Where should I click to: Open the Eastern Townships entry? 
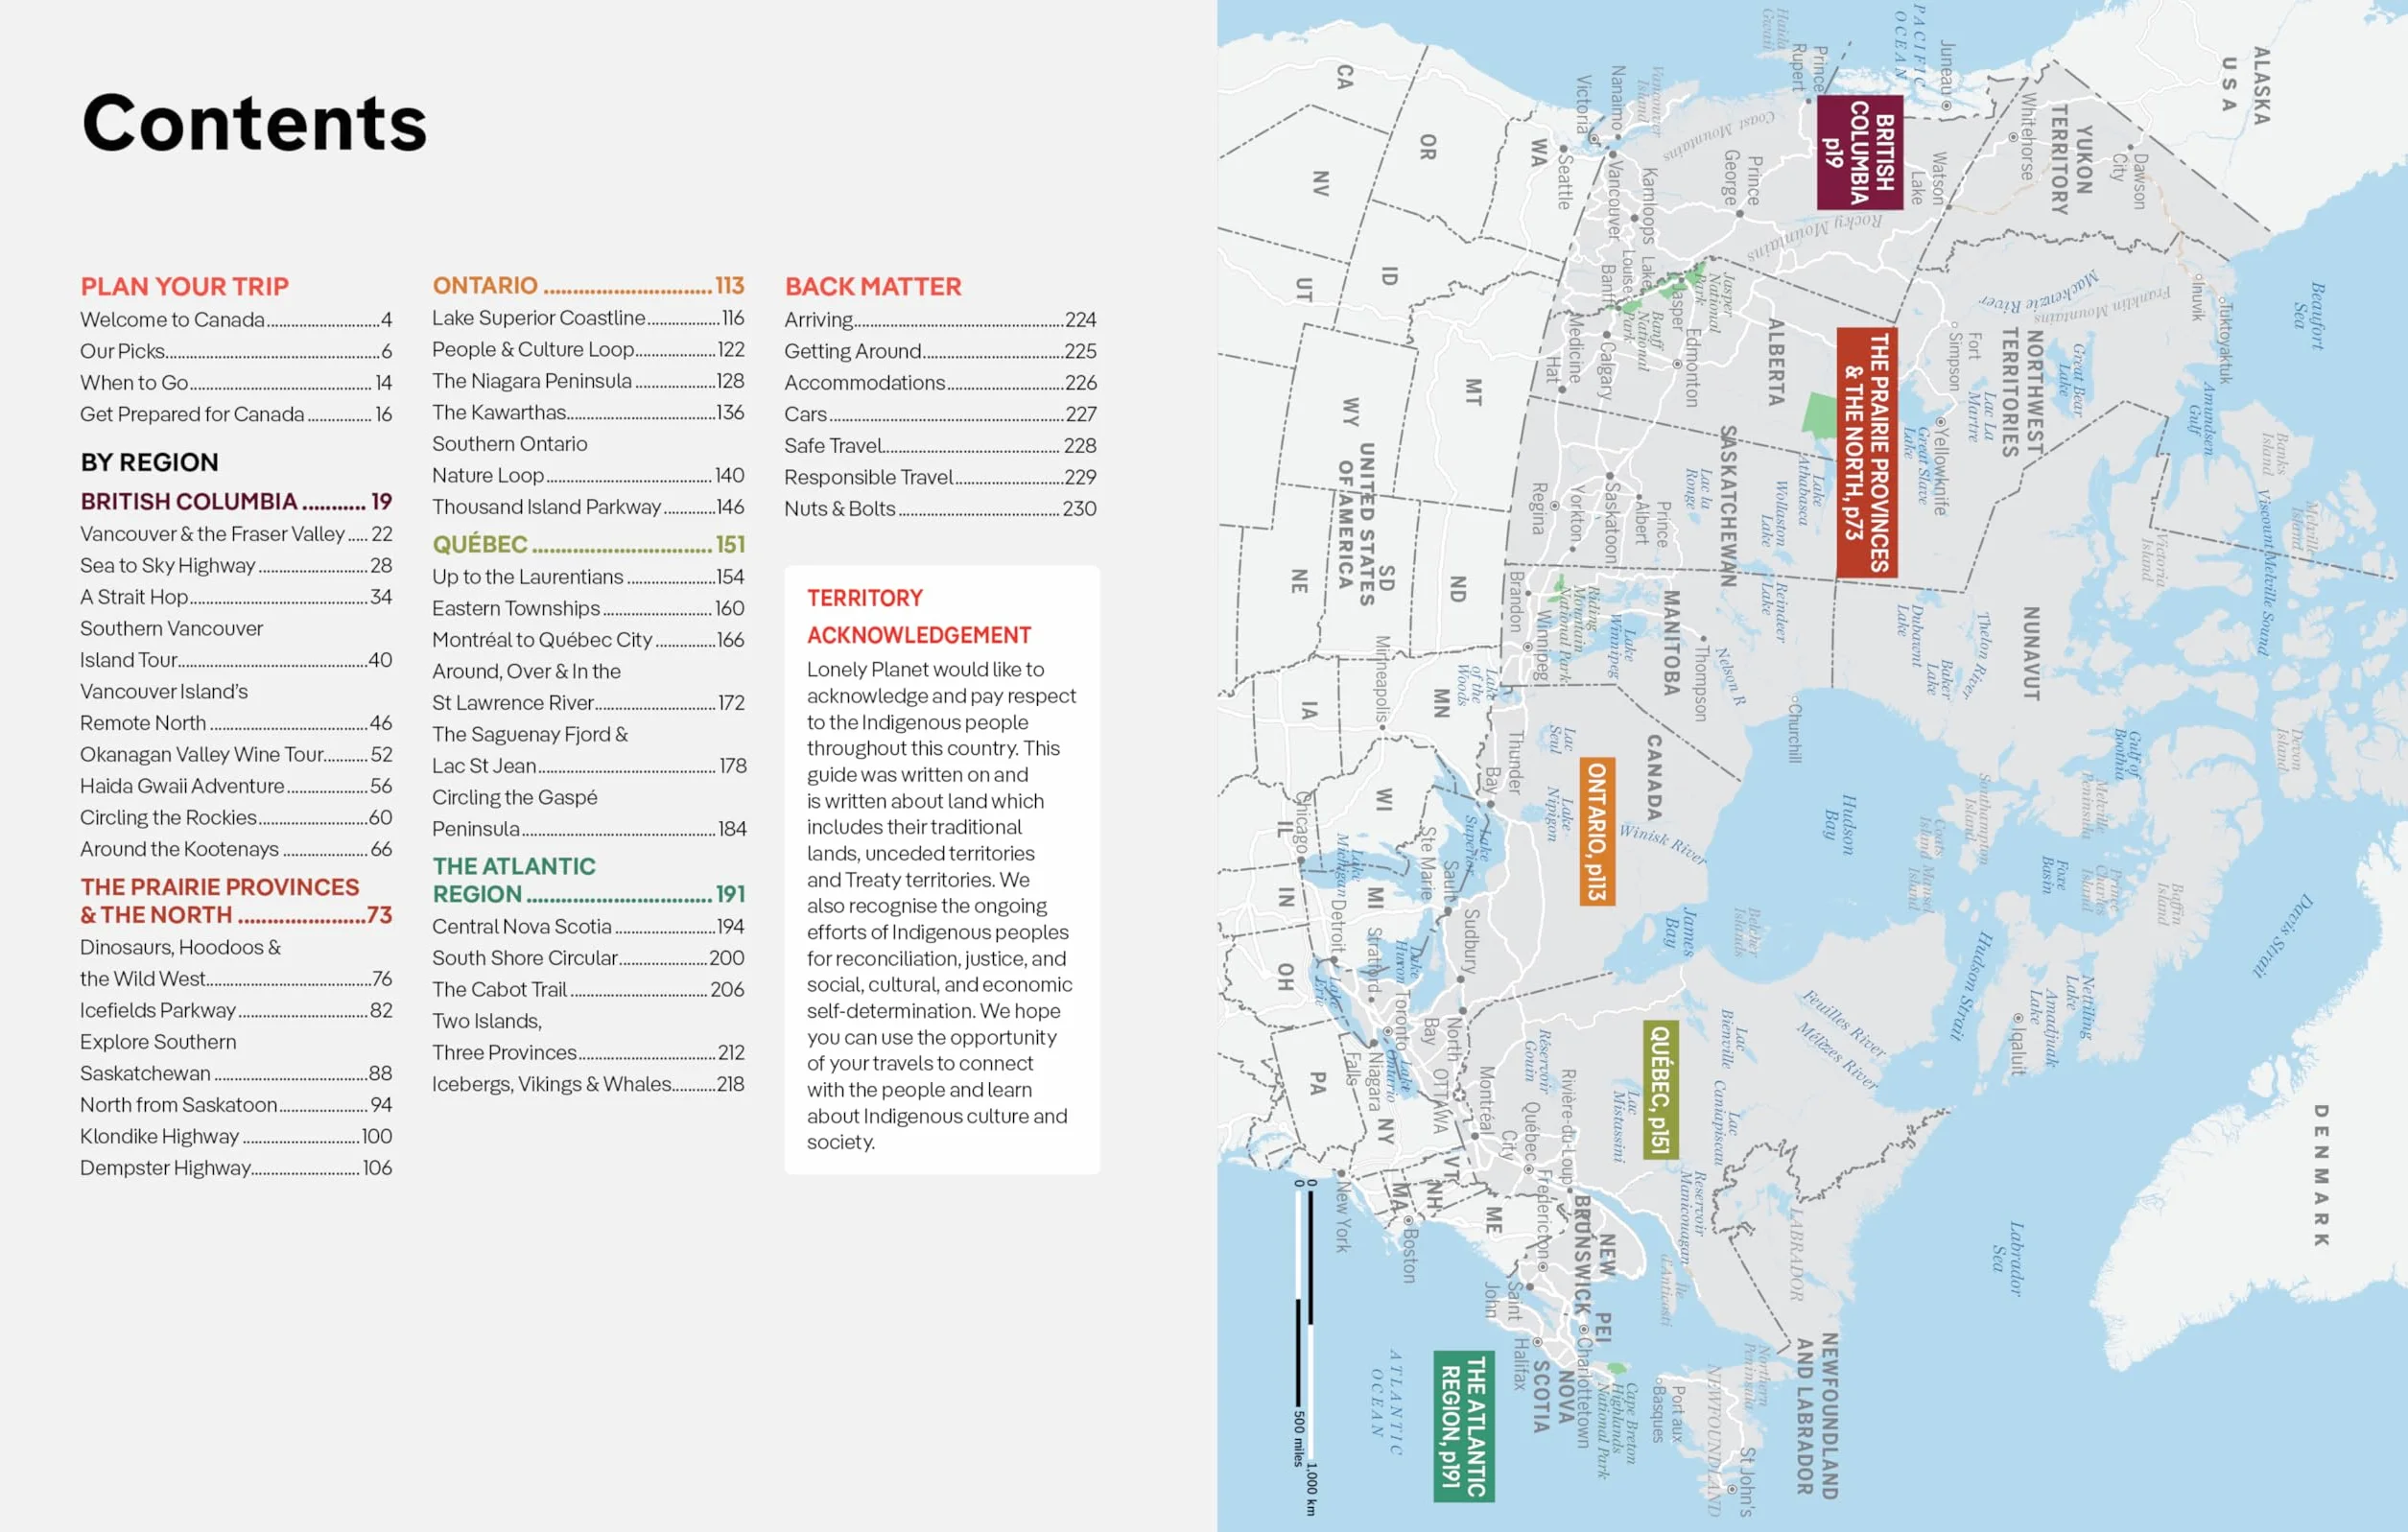pos(588,608)
